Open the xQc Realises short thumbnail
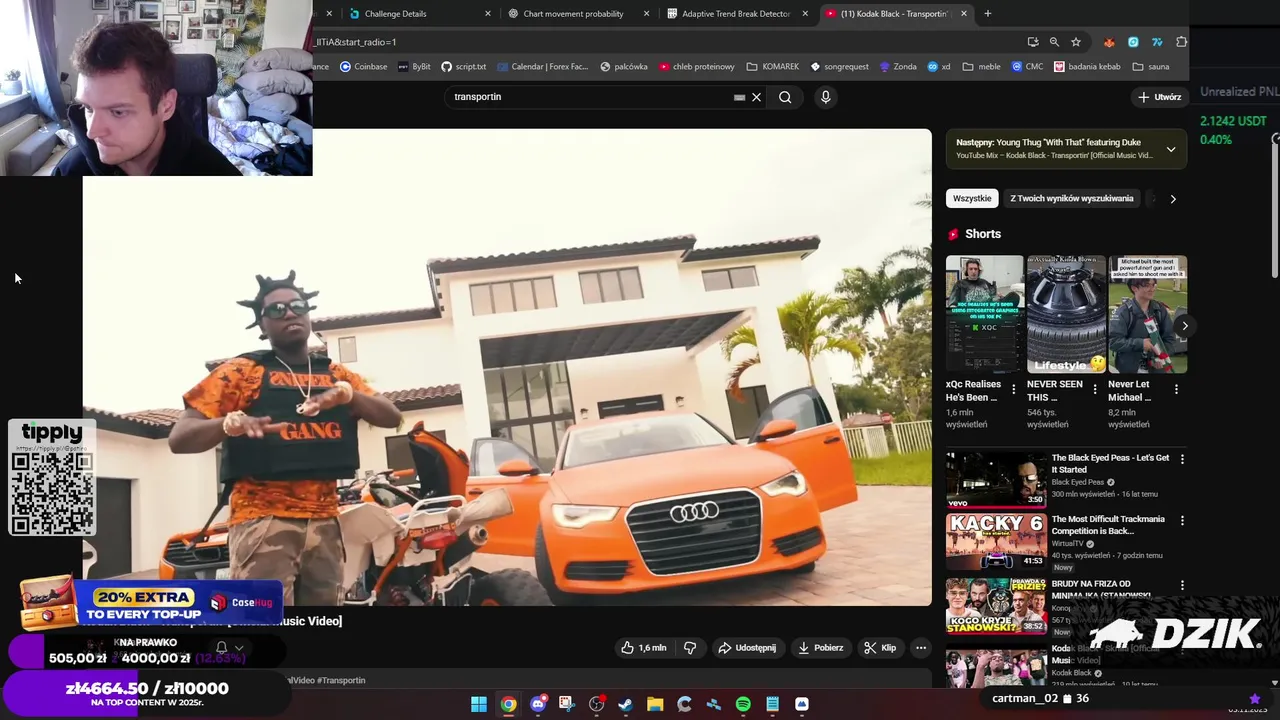 pyautogui.click(x=985, y=314)
